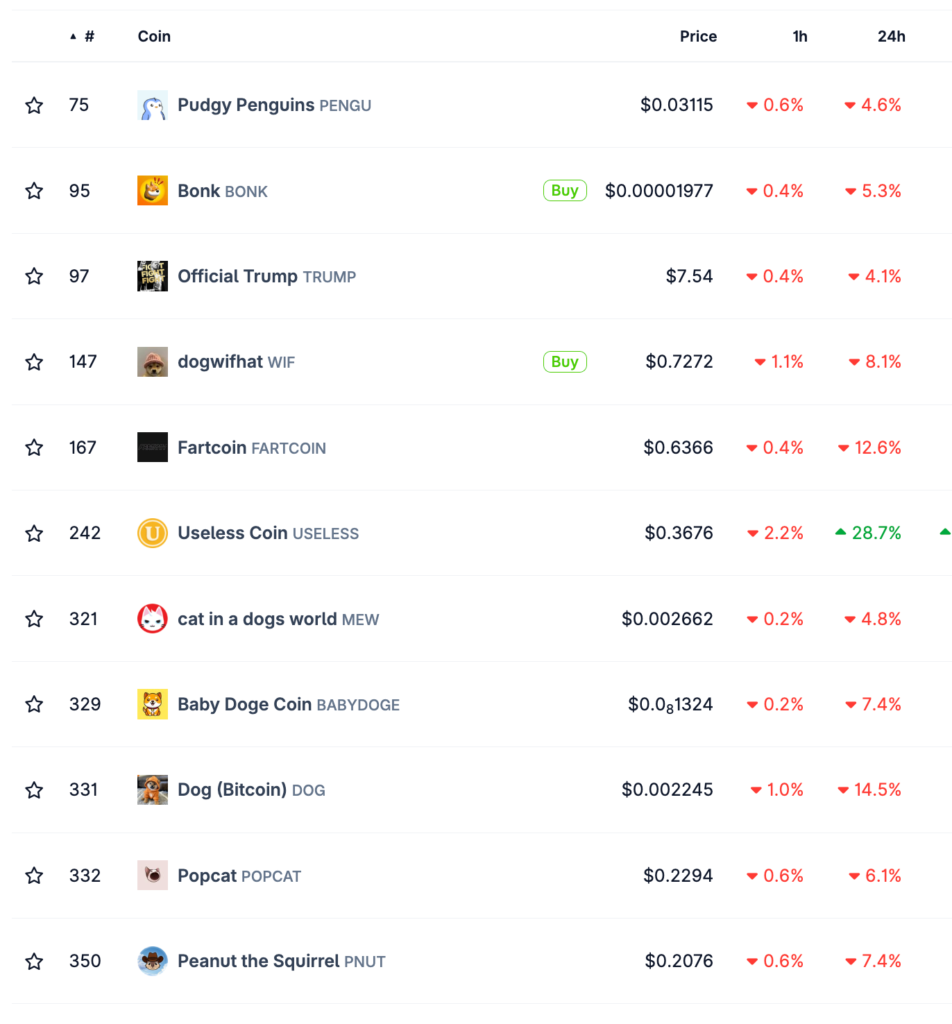952x1024 pixels.
Task: Click the Bonk coin logo
Action: (x=152, y=190)
